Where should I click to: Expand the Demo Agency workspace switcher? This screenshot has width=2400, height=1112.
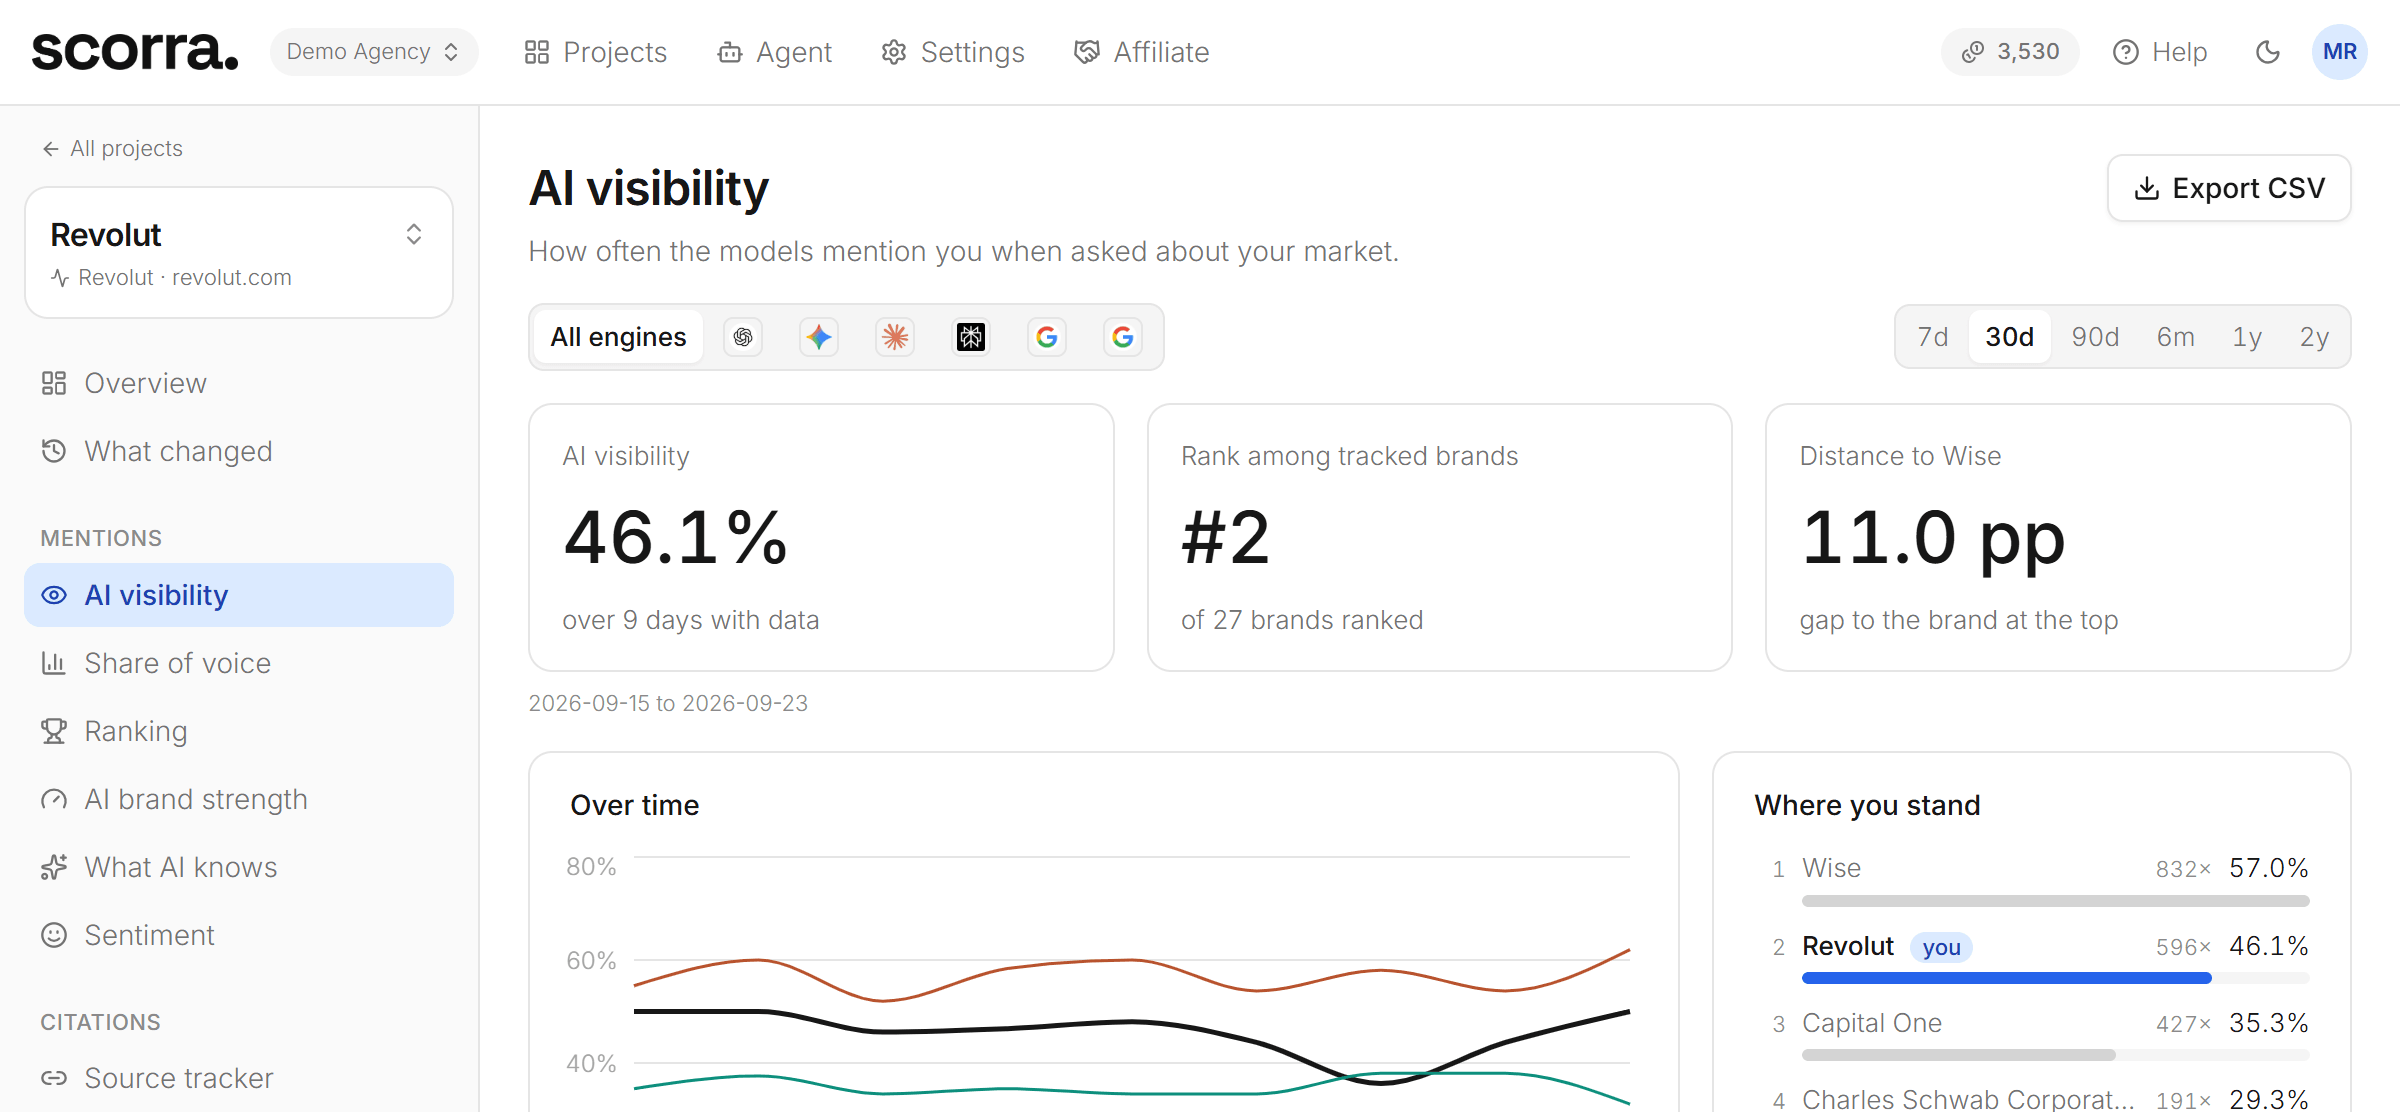pos(374,52)
